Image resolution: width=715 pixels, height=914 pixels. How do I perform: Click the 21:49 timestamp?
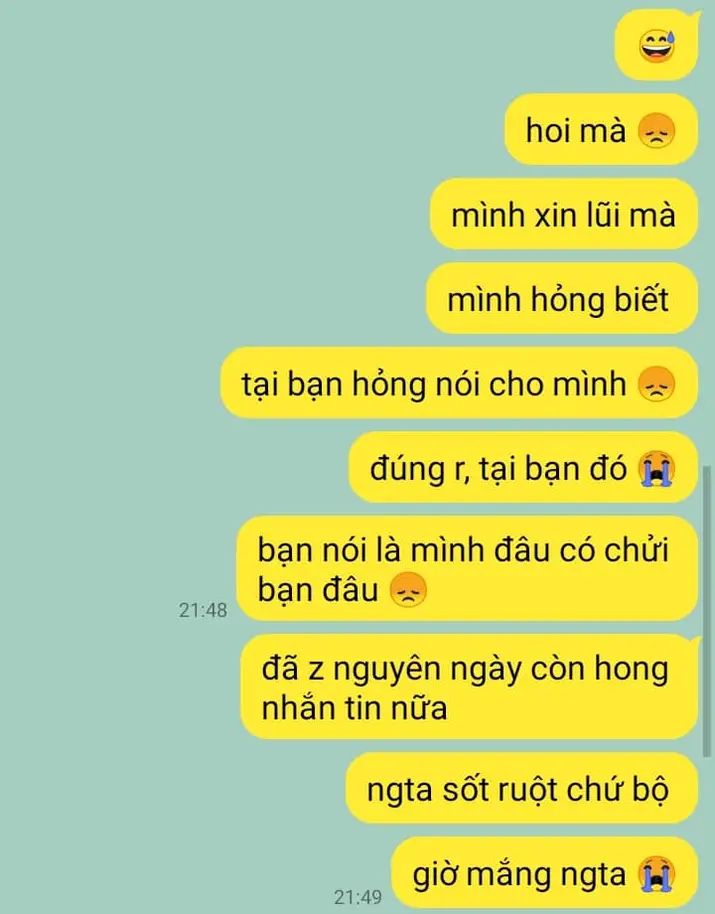click(x=358, y=897)
